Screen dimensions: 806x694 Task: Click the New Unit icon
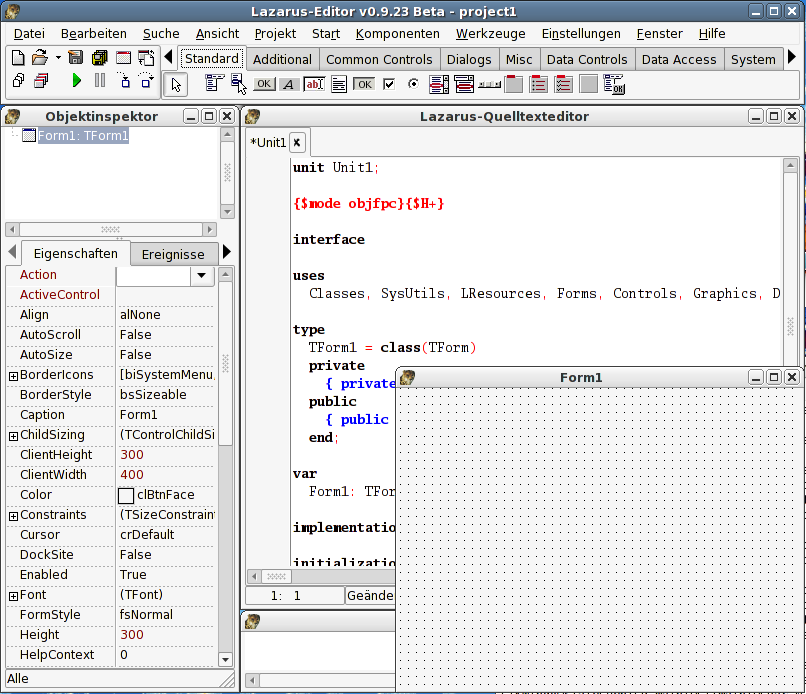(x=18, y=58)
